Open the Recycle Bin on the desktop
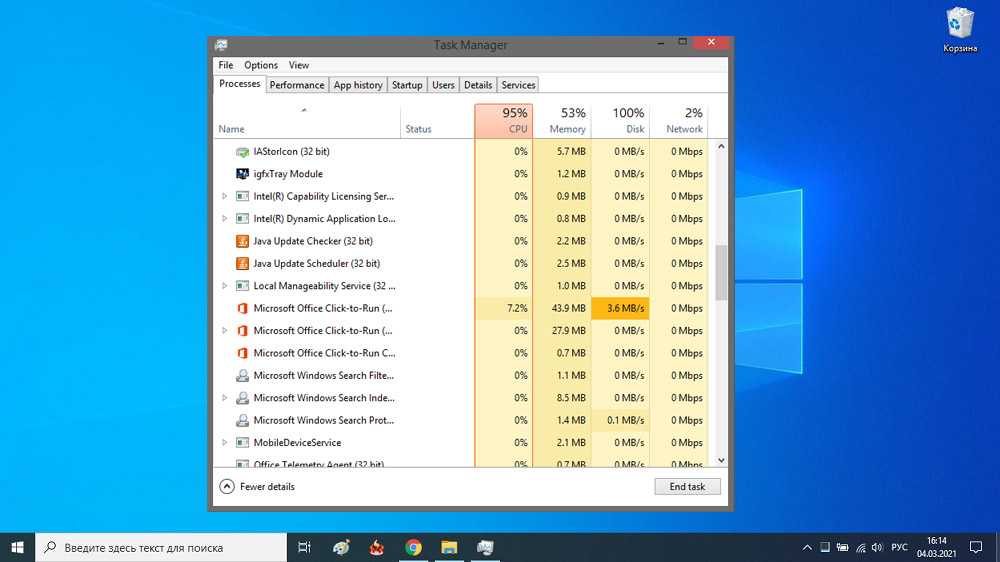Screen dimensions: 1000x562 coord(960,29)
